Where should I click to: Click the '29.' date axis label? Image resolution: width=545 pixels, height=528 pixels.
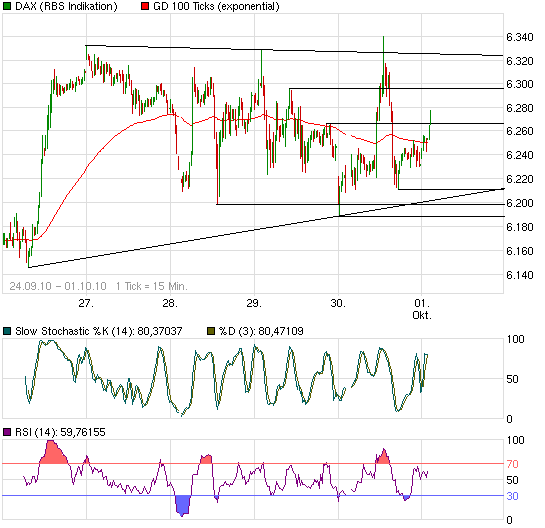click(x=254, y=303)
